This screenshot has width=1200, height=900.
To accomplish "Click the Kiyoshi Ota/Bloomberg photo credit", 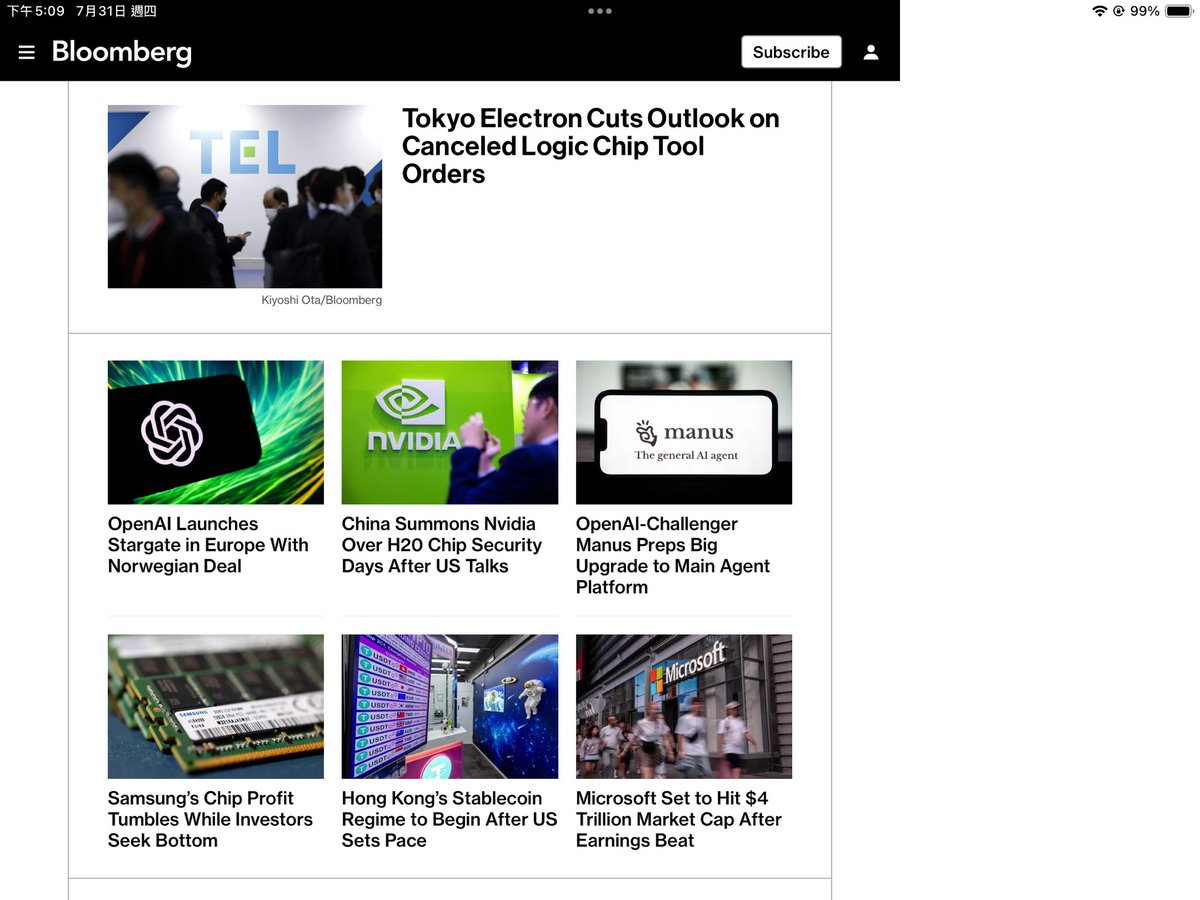I will [322, 300].
